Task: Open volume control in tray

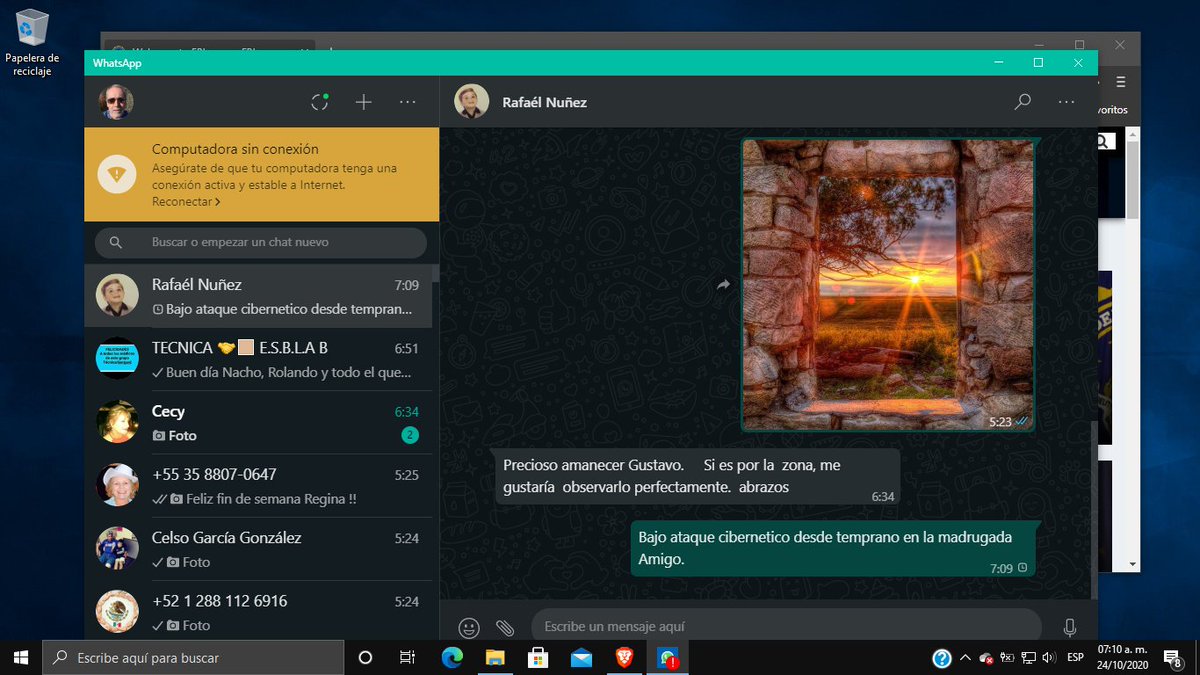Action: pos(1049,658)
